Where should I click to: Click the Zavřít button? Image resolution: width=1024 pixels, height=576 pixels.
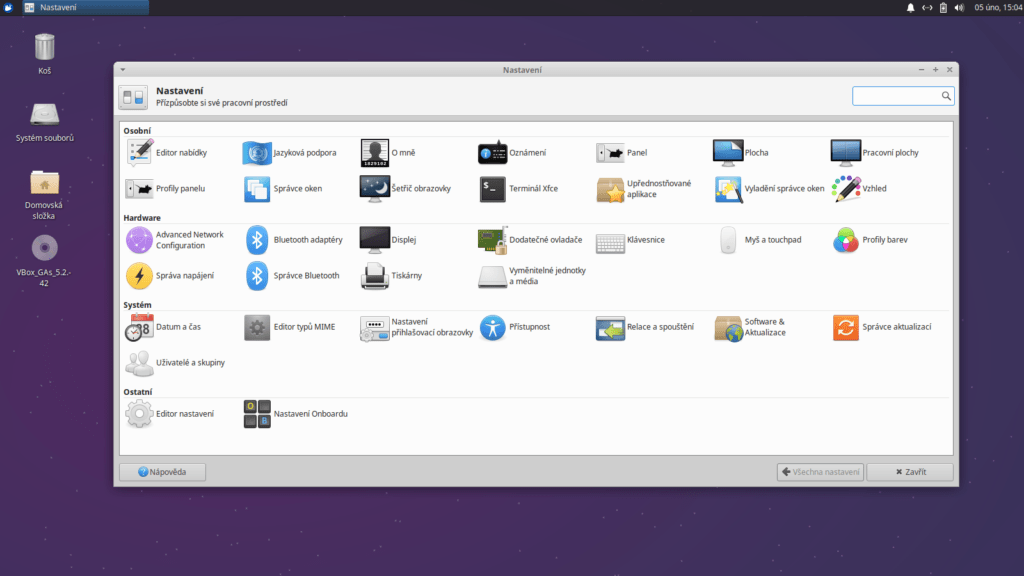910,472
